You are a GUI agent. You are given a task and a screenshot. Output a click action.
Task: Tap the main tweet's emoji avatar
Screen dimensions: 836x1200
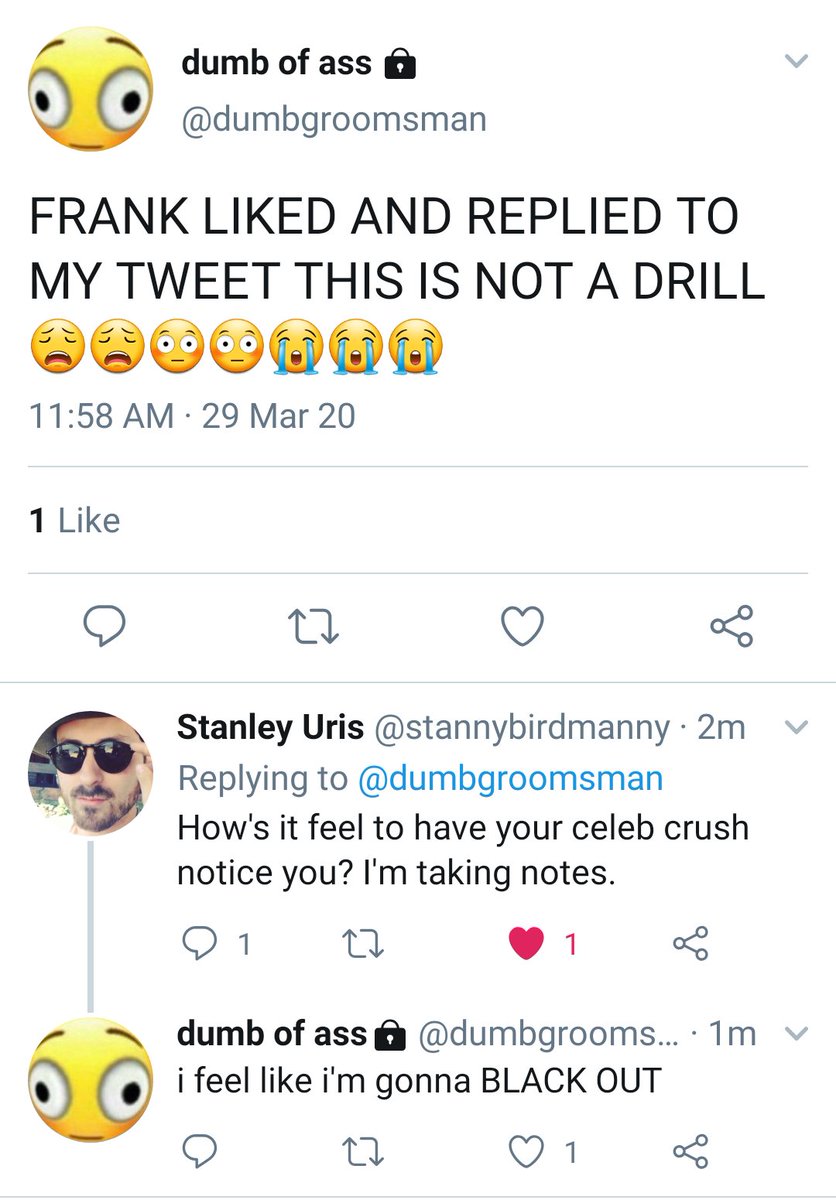92,90
